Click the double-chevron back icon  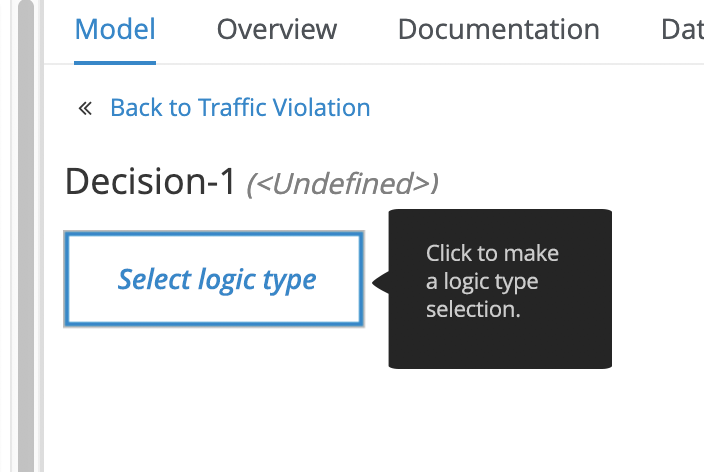(85, 108)
